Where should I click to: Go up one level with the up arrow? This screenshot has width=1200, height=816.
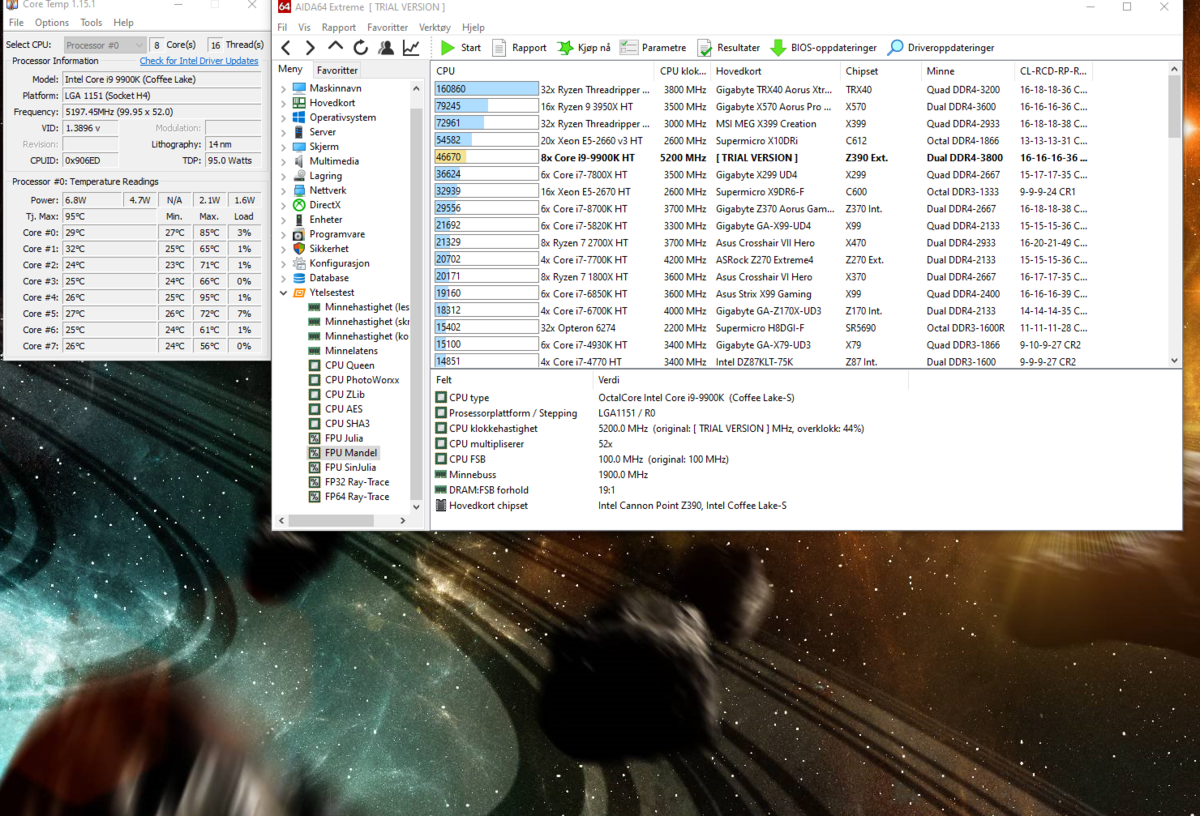click(x=335, y=47)
